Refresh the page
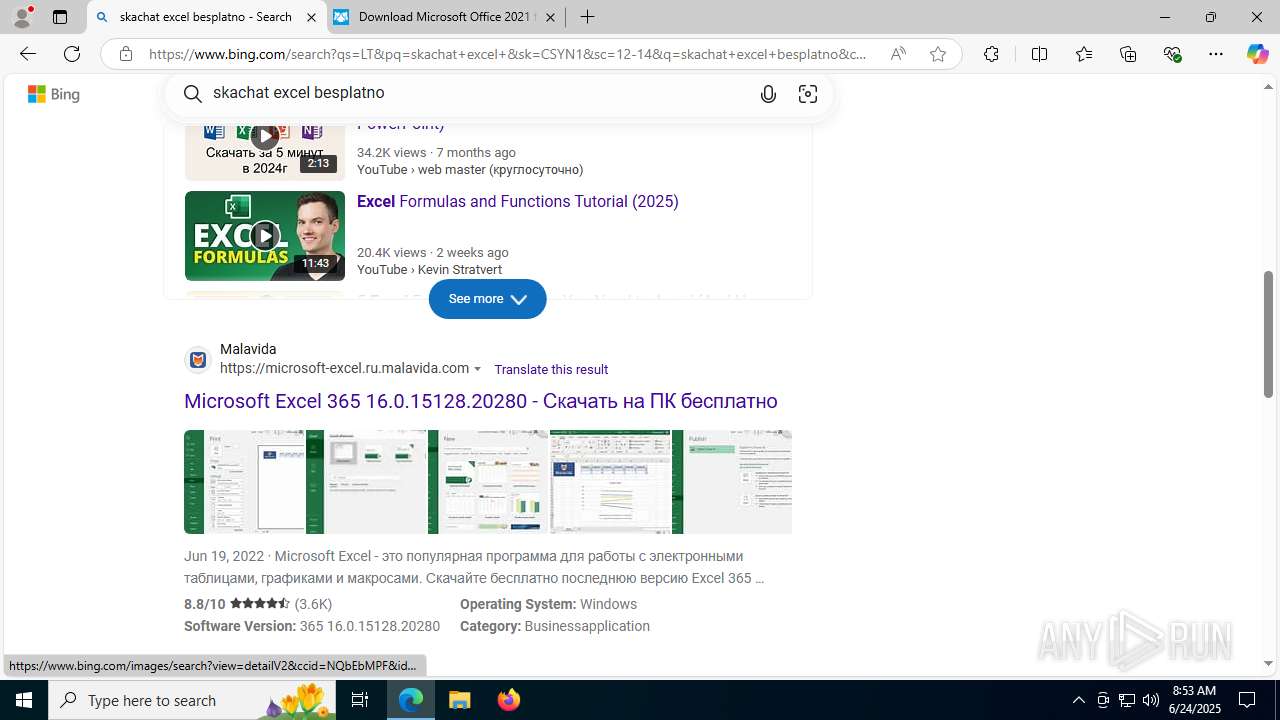This screenshot has height=720, width=1280. tap(72, 54)
